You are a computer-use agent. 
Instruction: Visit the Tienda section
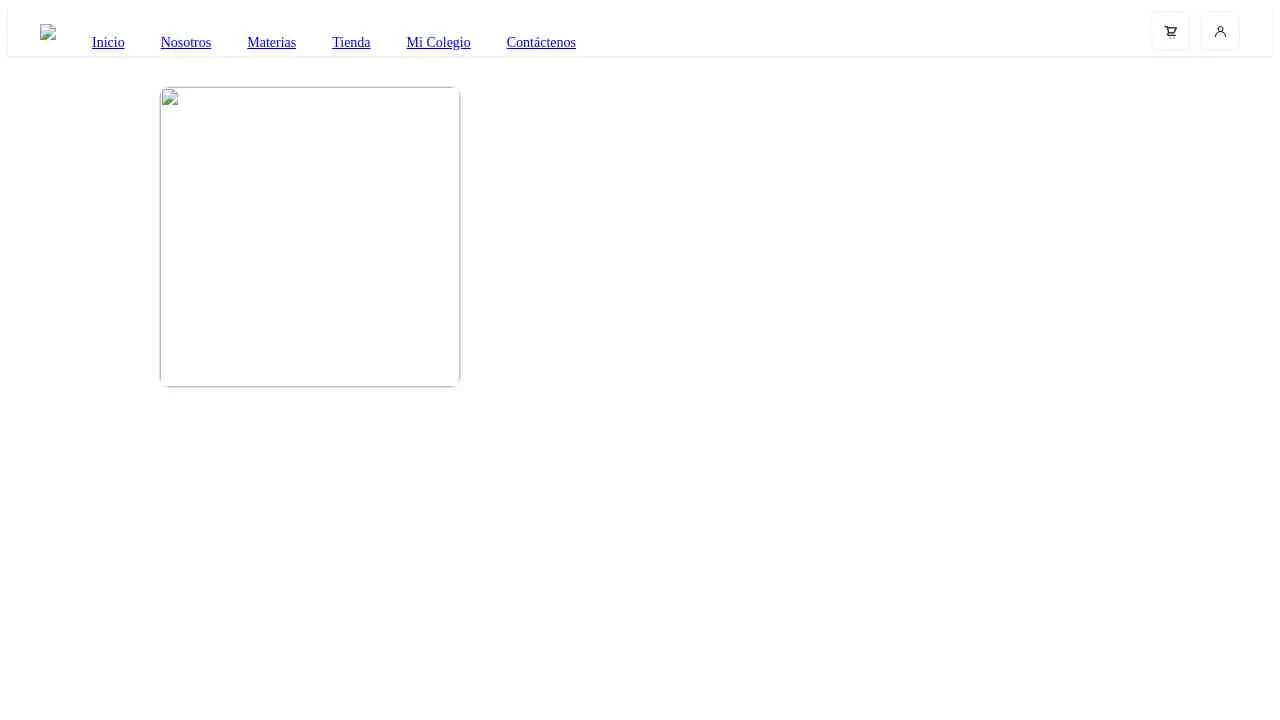(351, 42)
